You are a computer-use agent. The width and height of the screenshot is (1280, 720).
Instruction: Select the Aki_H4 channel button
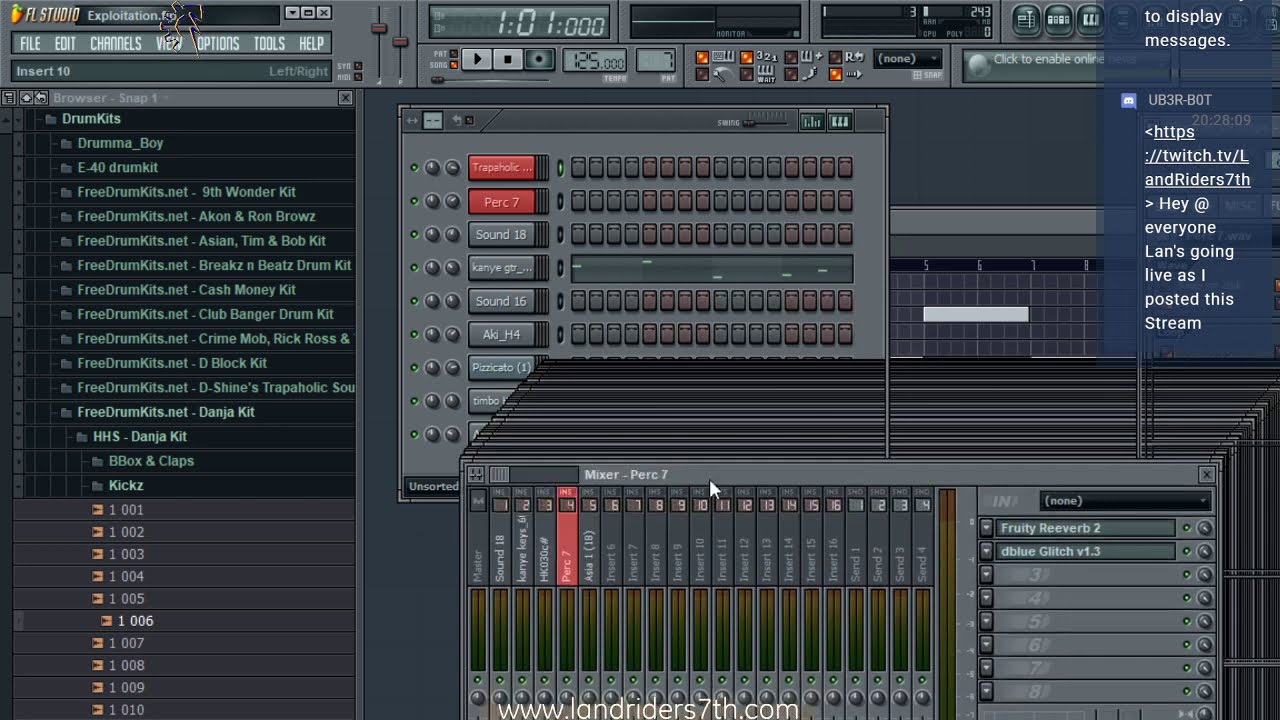pos(502,334)
